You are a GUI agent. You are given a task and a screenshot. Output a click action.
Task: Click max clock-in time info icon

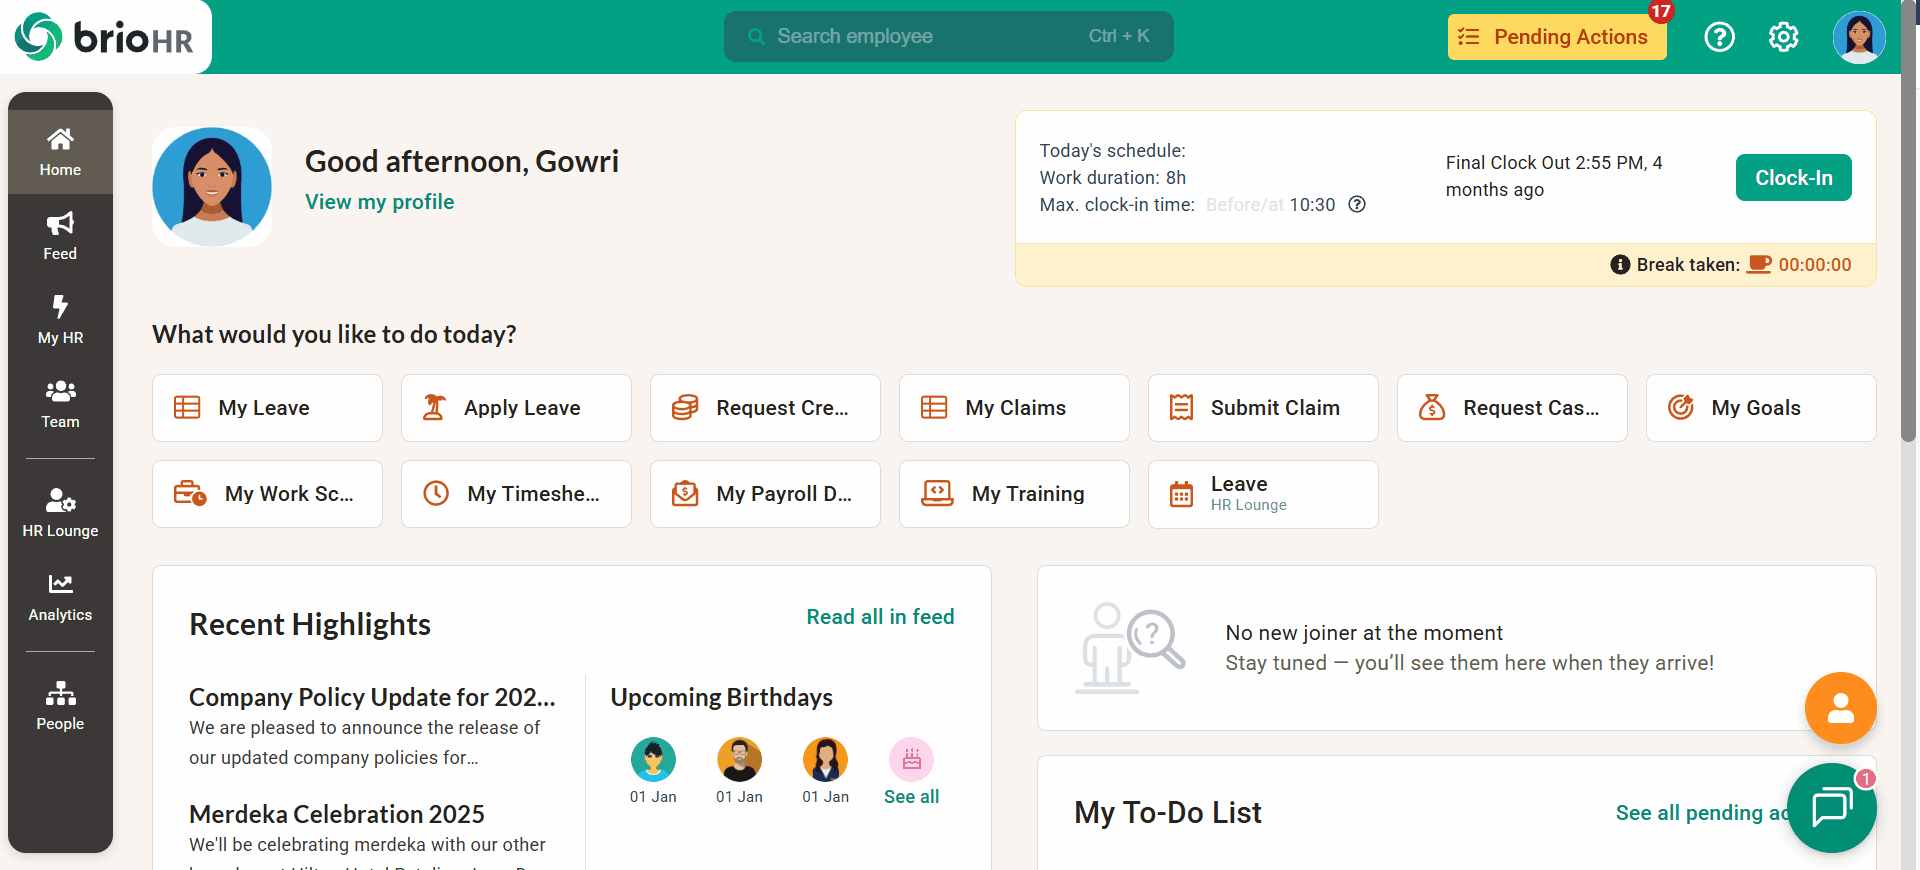coord(1357,205)
